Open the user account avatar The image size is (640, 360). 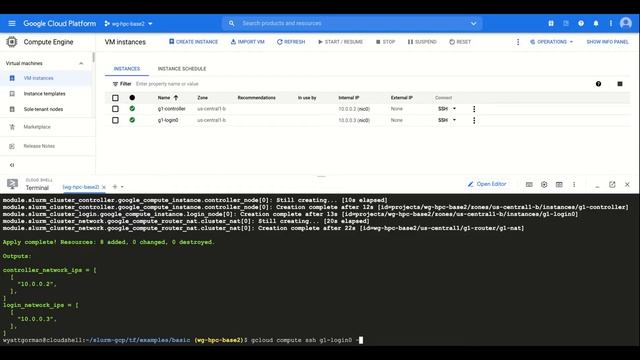coord(626,23)
